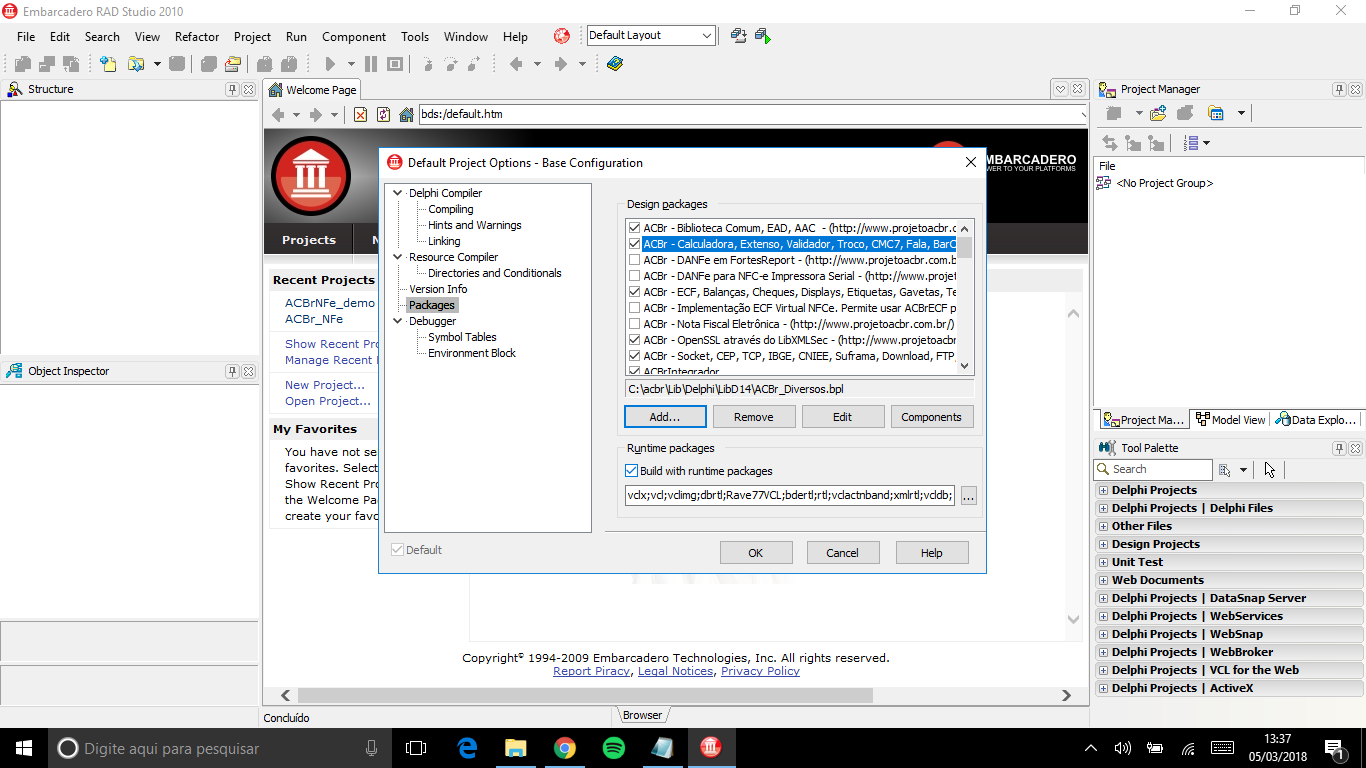
Task: Open the Default Layout dropdown
Action: pos(707,36)
